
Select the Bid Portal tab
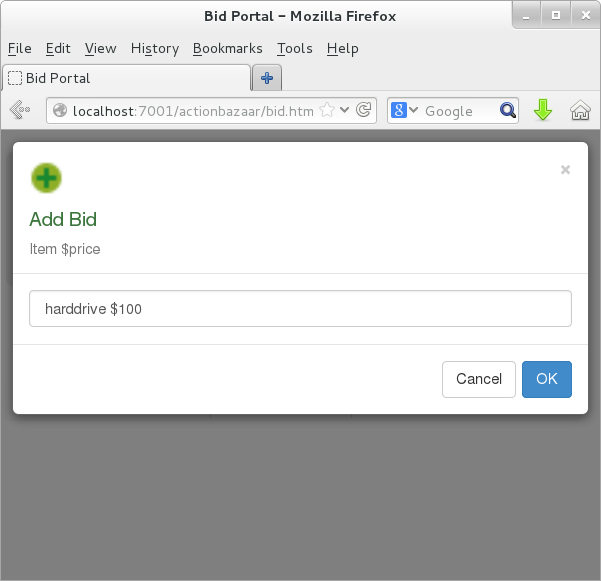[125, 78]
